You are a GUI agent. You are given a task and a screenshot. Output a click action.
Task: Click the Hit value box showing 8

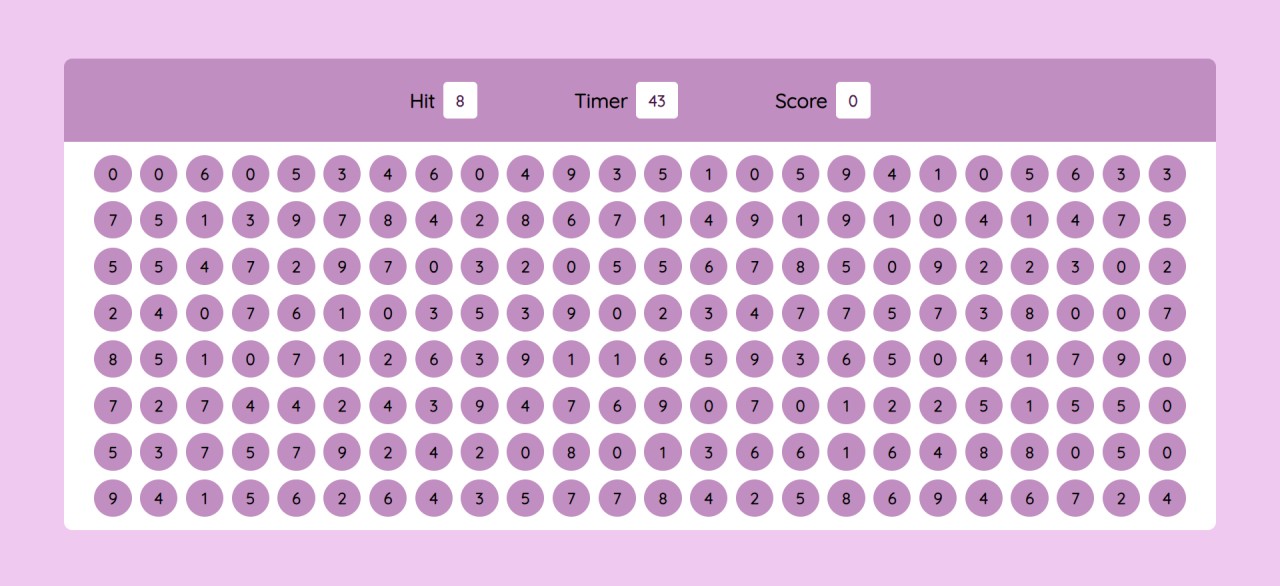pos(460,101)
